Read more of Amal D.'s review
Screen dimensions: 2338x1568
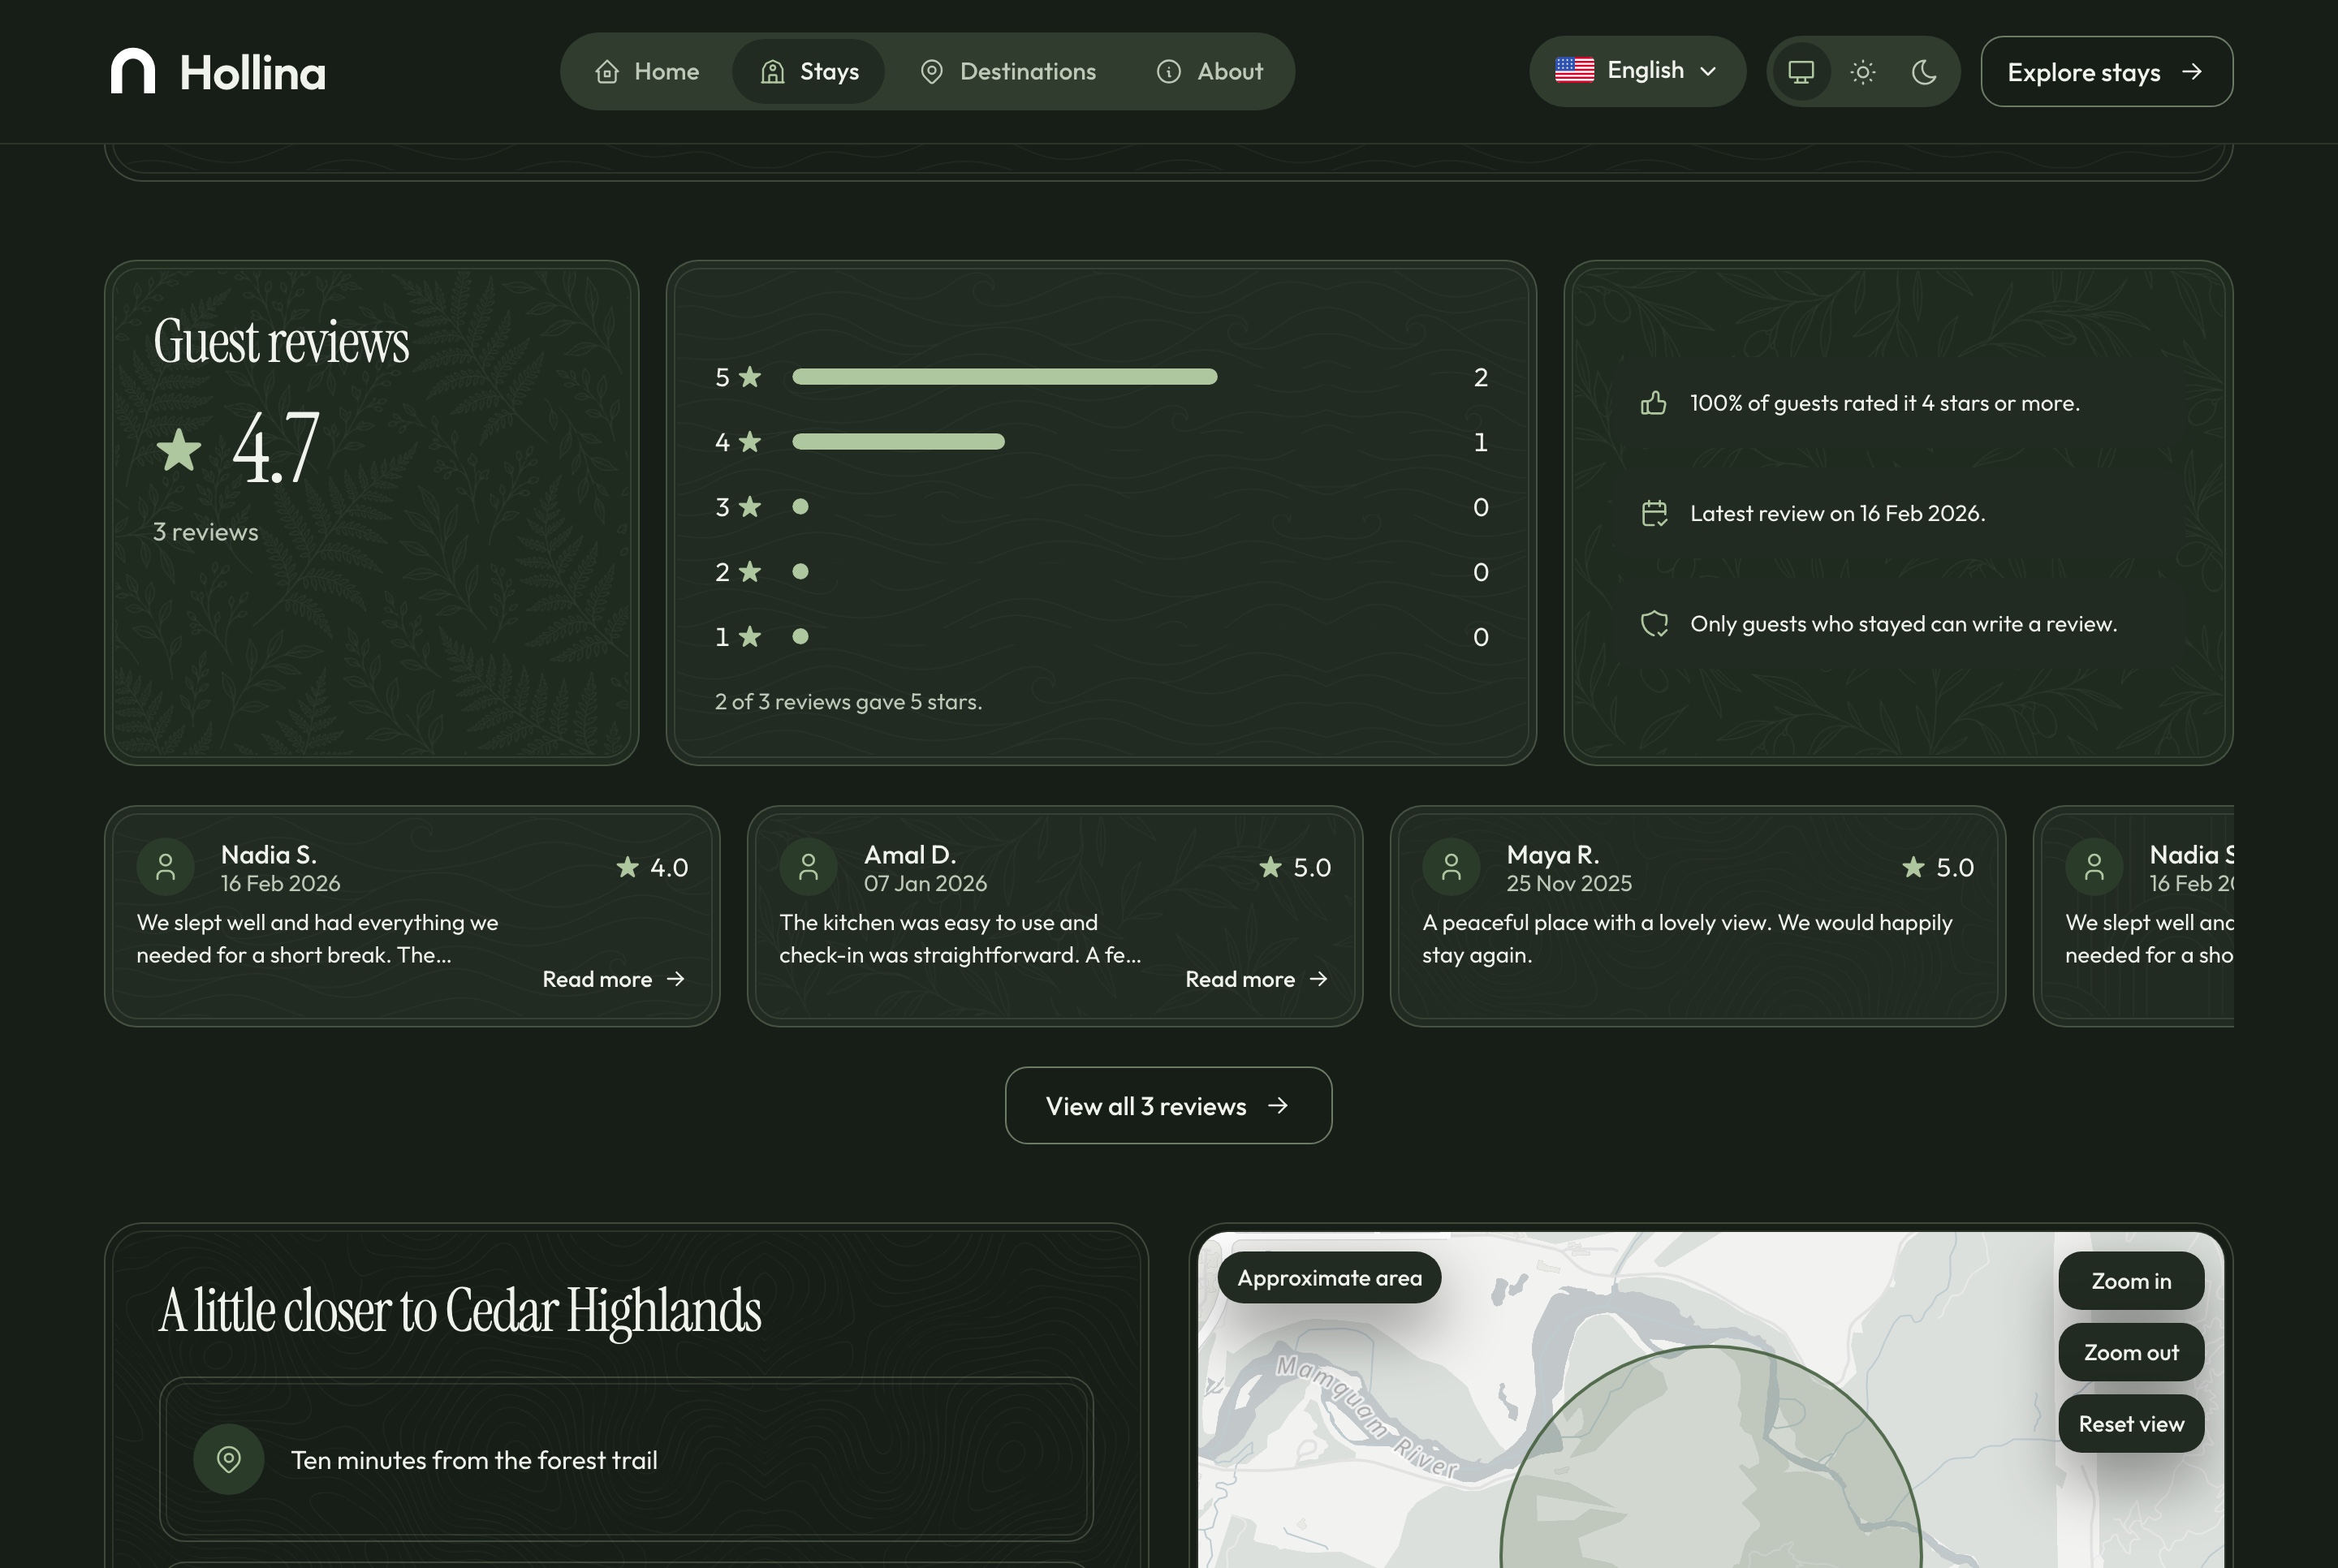(x=1257, y=980)
